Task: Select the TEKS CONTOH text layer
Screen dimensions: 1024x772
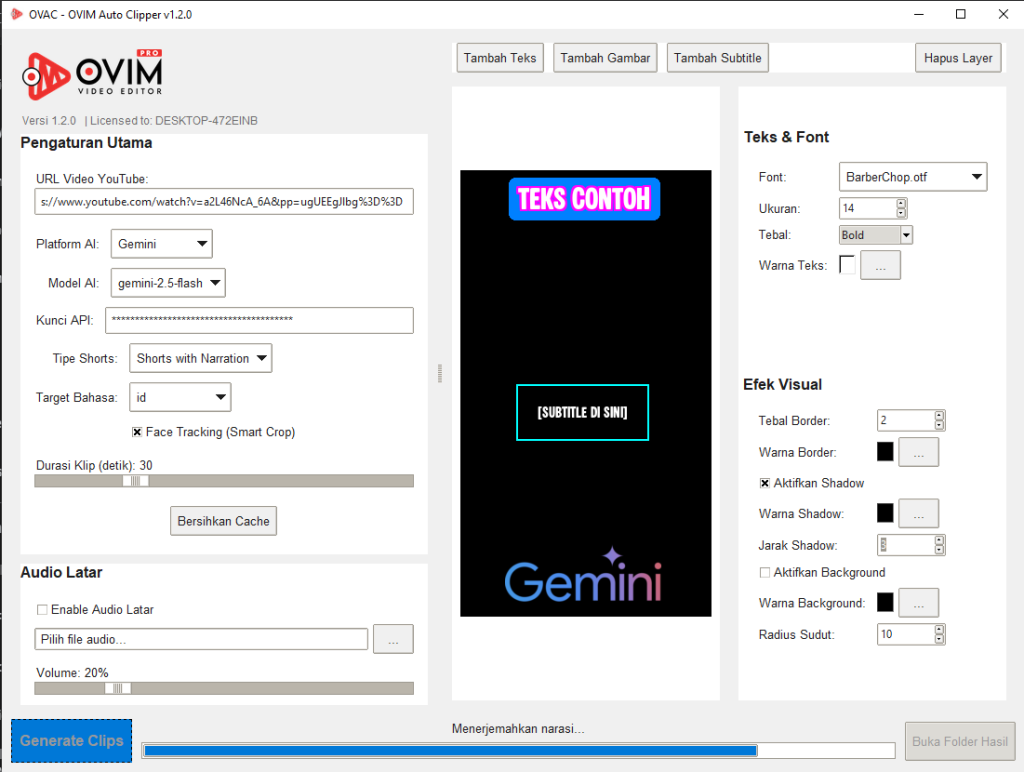Action: (x=584, y=199)
